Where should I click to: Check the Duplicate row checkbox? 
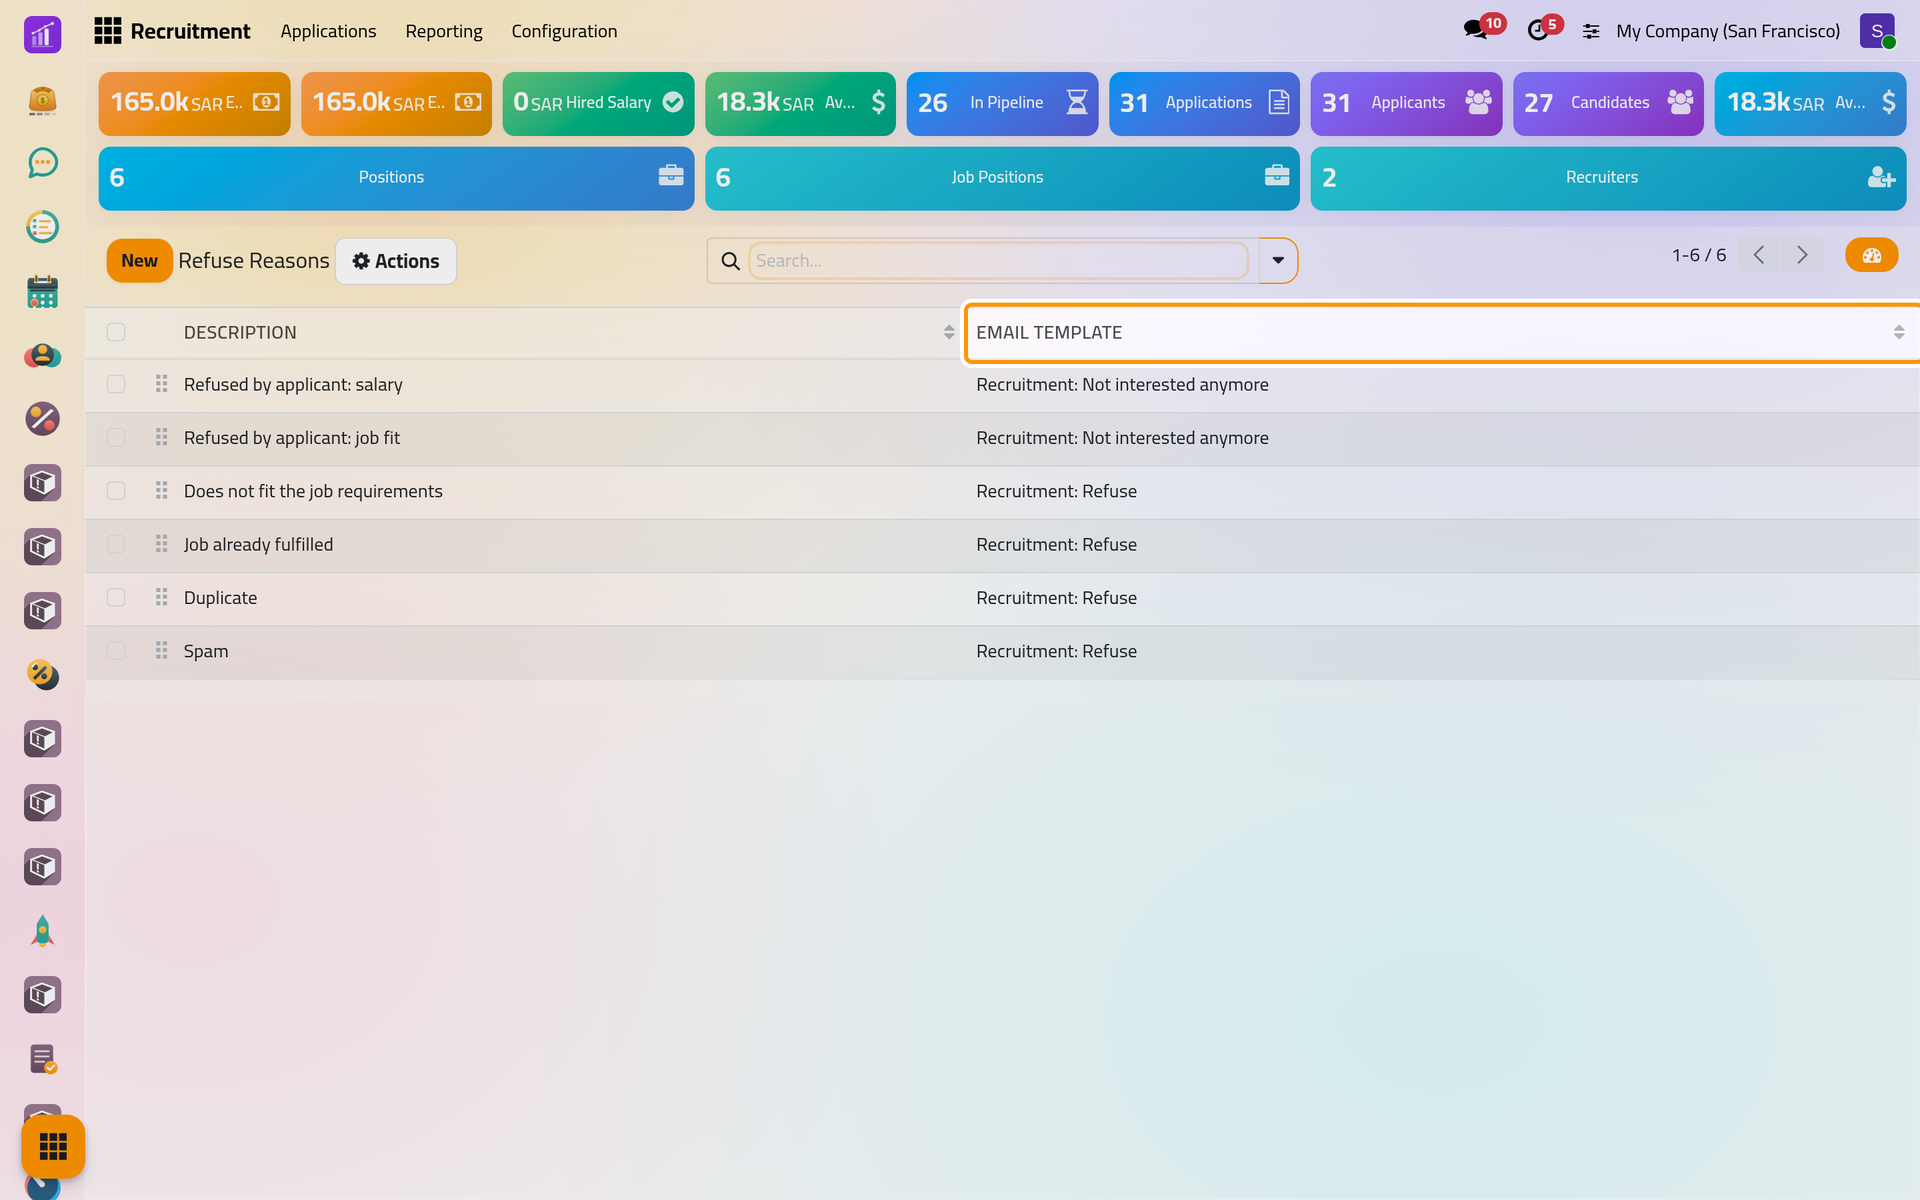tap(116, 598)
